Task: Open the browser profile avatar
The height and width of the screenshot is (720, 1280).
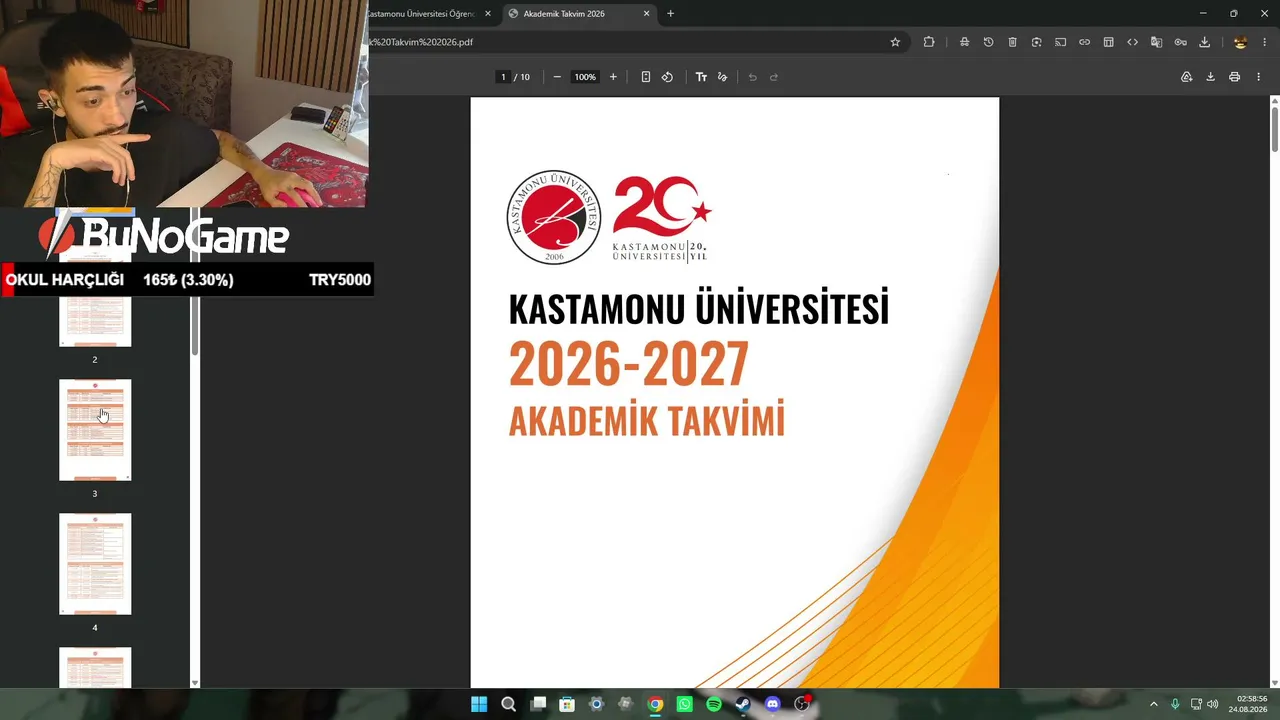Action: pos(1240,42)
